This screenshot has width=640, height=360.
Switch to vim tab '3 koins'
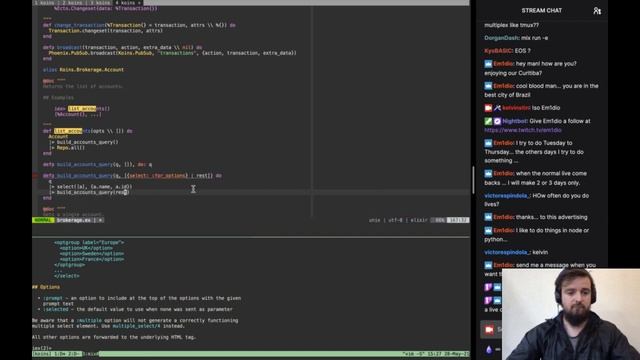(x=99, y=2)
